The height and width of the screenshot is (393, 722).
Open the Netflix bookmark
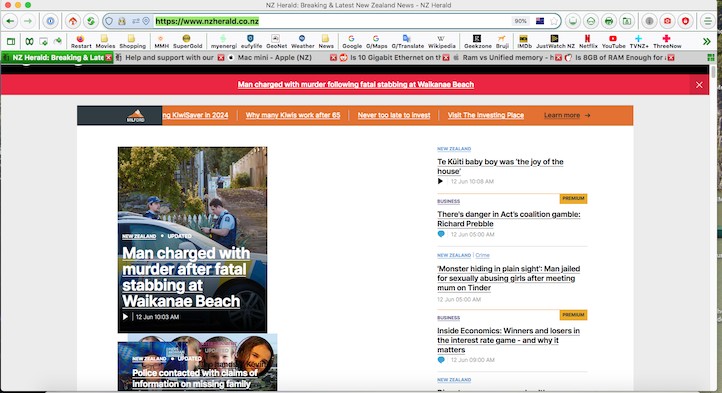pyautogui.click(x=588, y=42)
